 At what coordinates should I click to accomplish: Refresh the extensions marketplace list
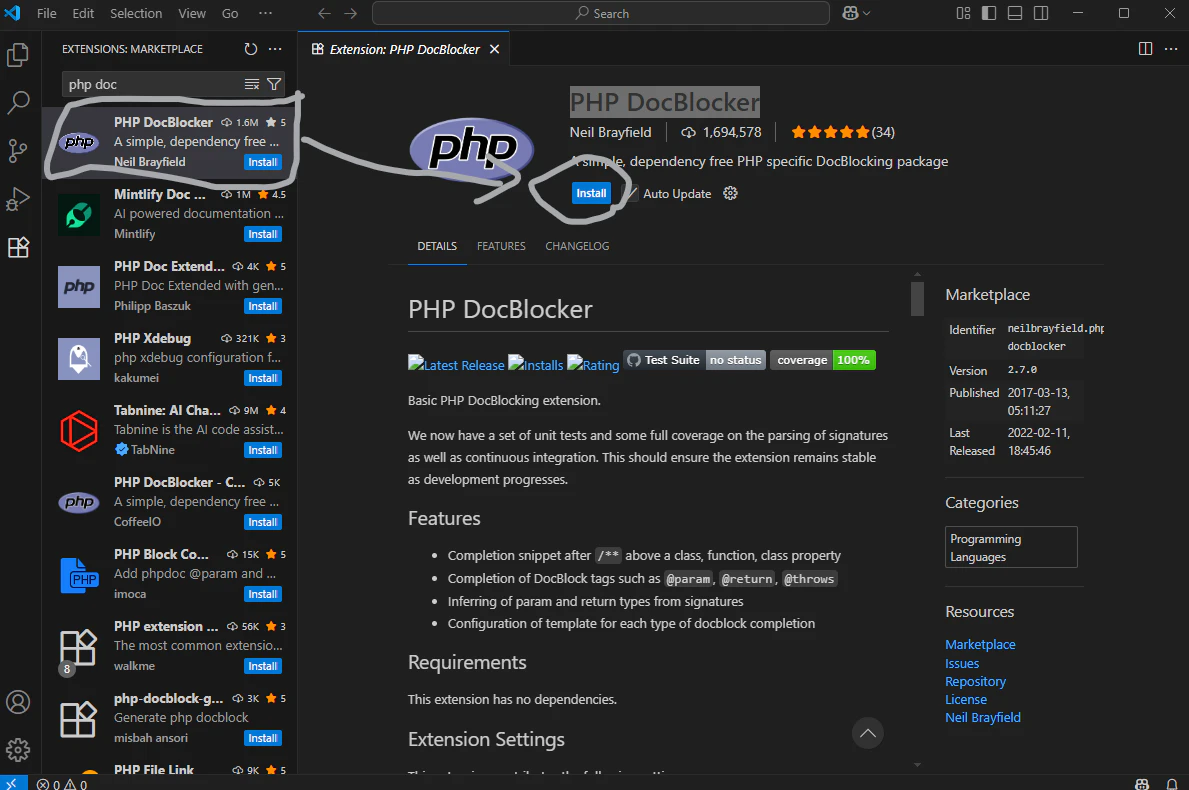(251, 49)
